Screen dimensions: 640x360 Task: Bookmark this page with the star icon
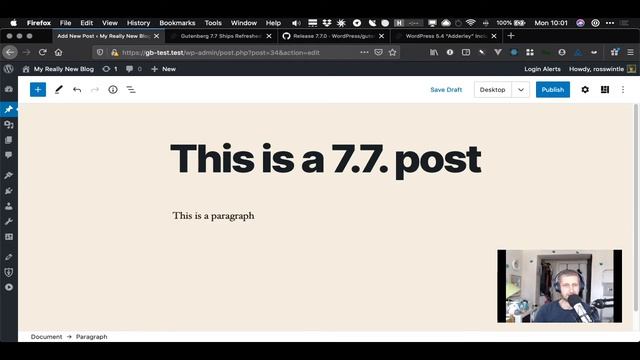(x=392, y=52)
